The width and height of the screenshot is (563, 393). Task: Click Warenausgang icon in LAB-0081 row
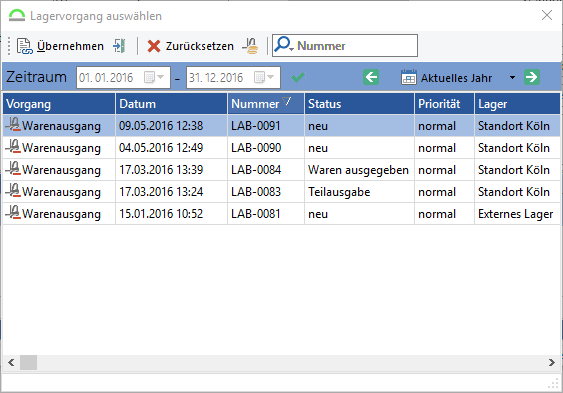[13, 213]
